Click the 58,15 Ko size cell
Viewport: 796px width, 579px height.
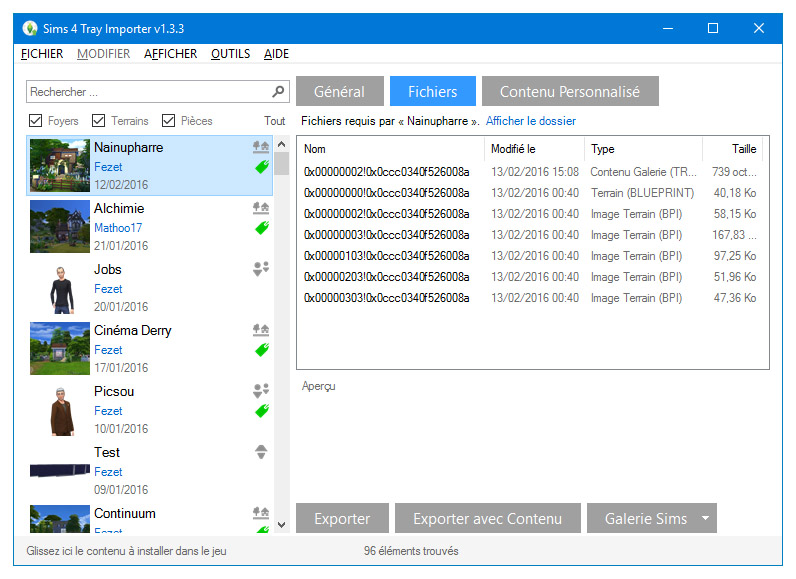pos(735,214)
